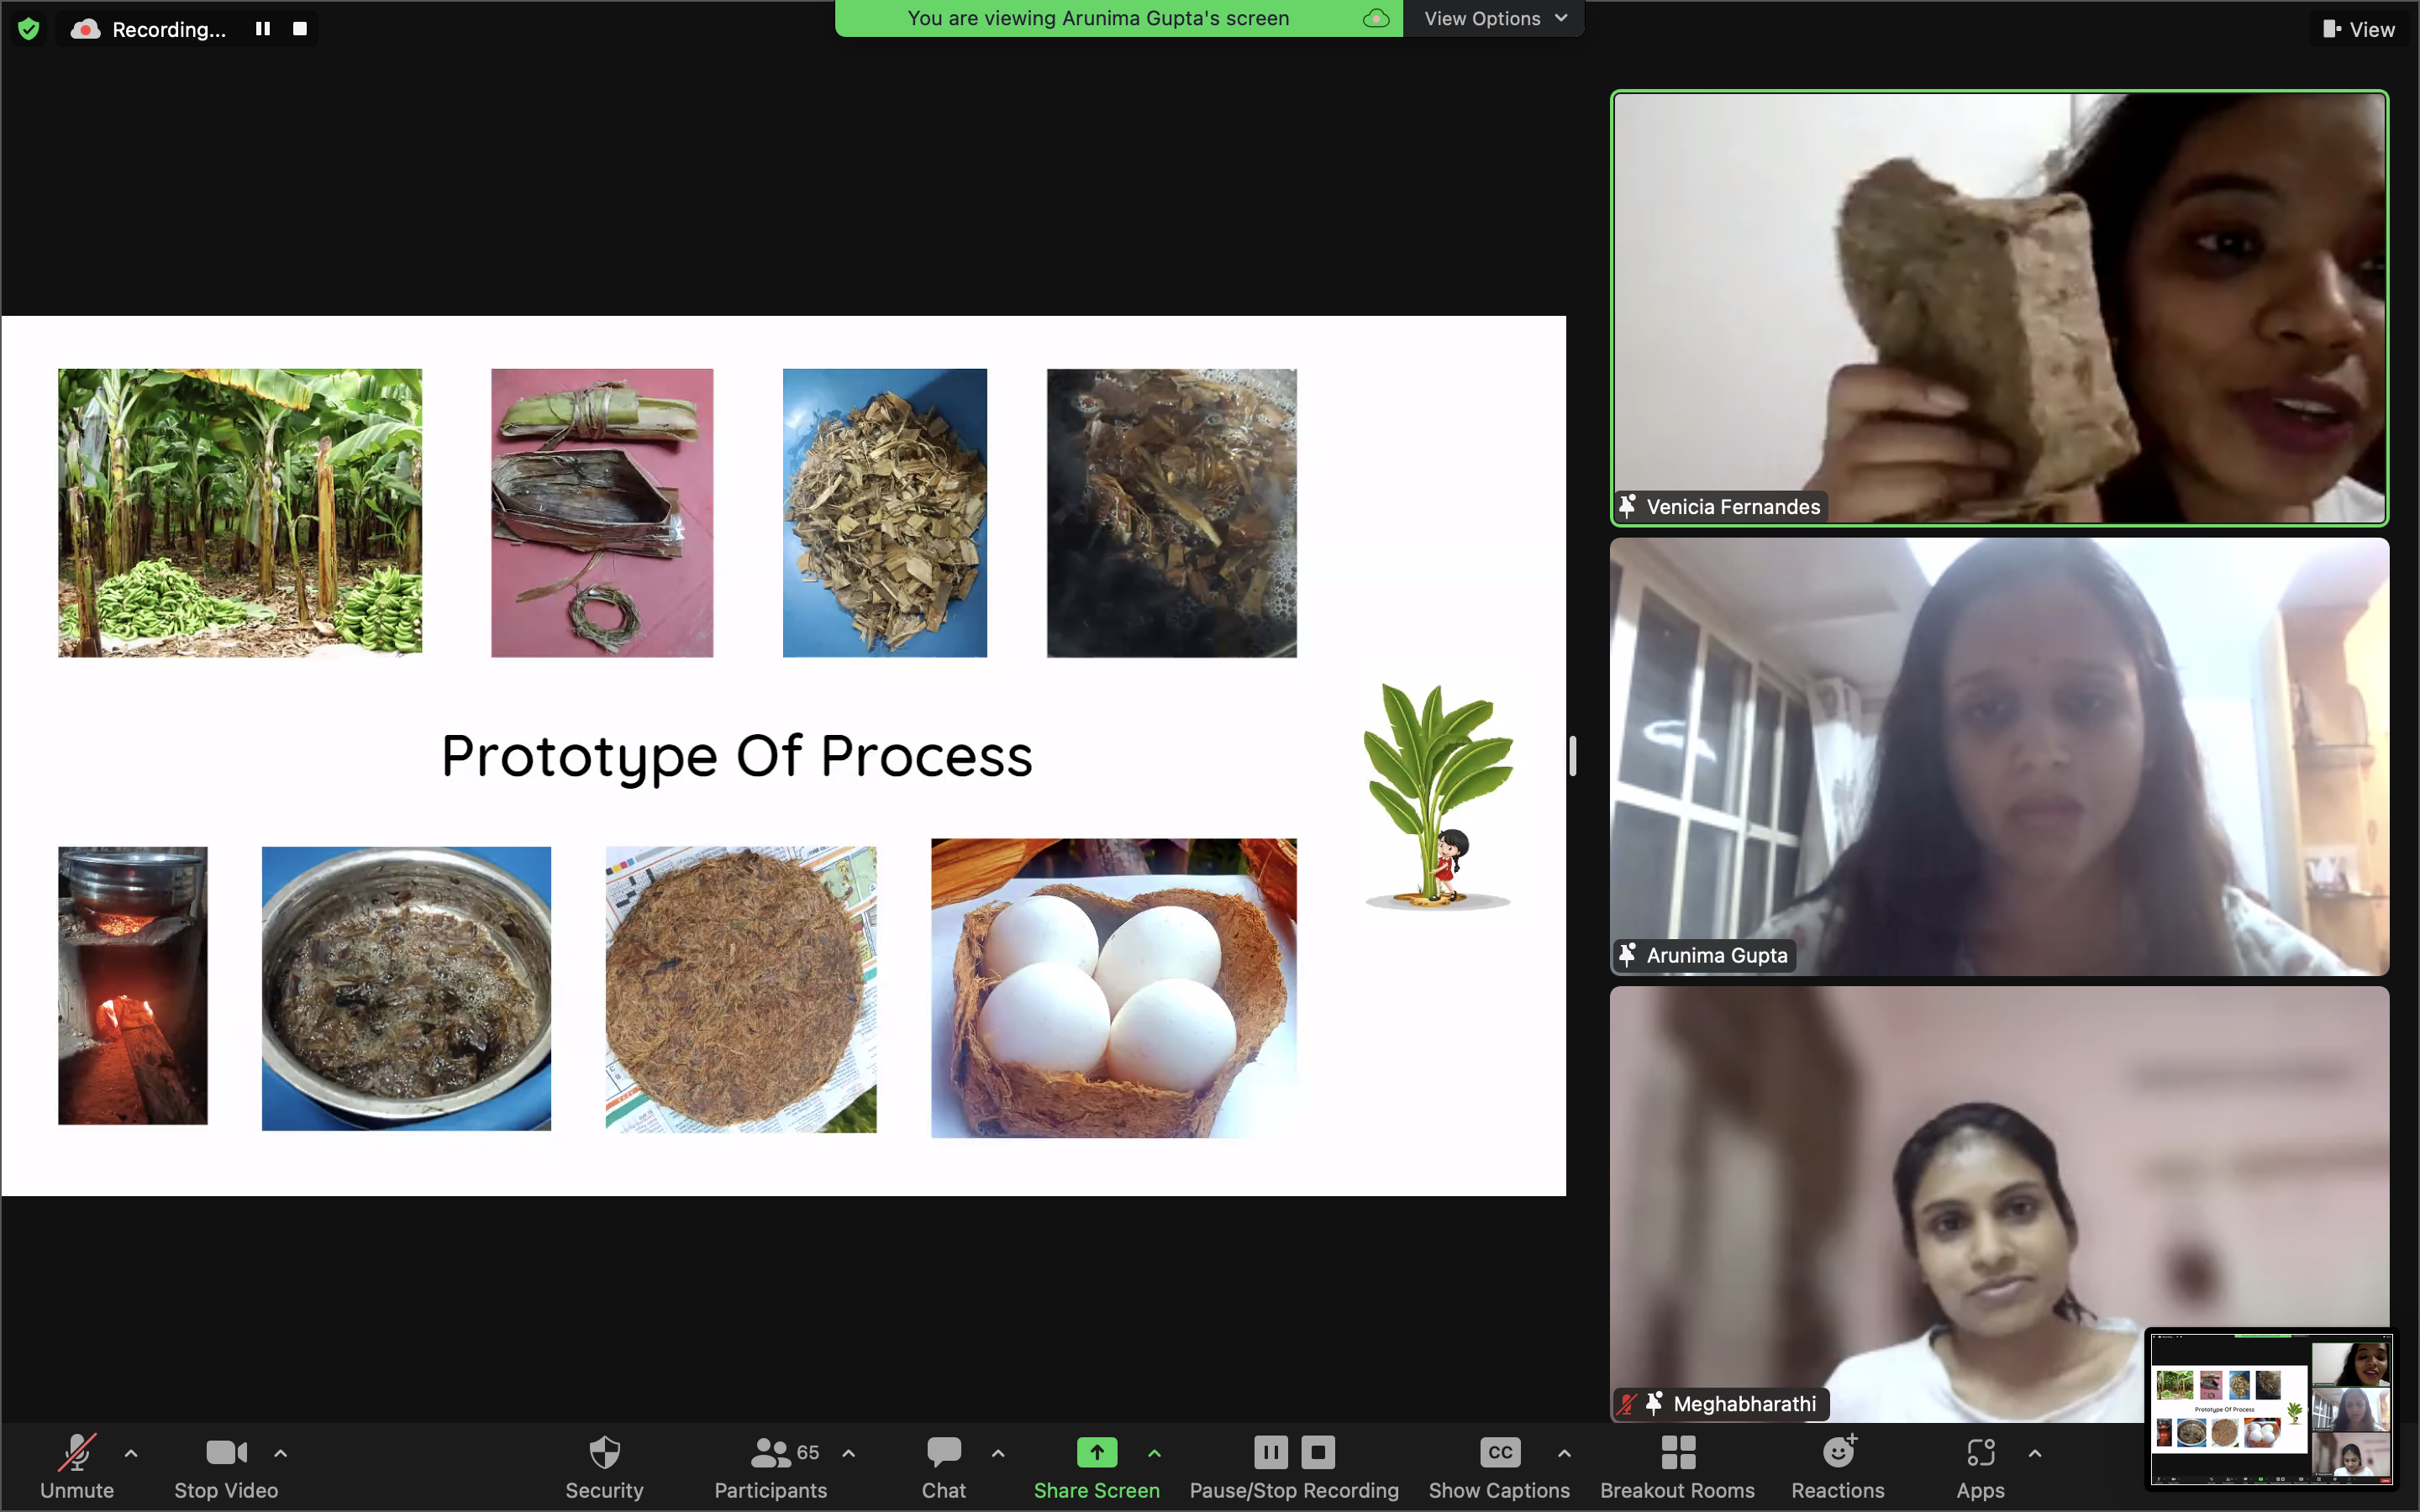Expand video options arrow beside Stop Video
Screen dimensions: 2420x1512
click(x=281, y=1453)
